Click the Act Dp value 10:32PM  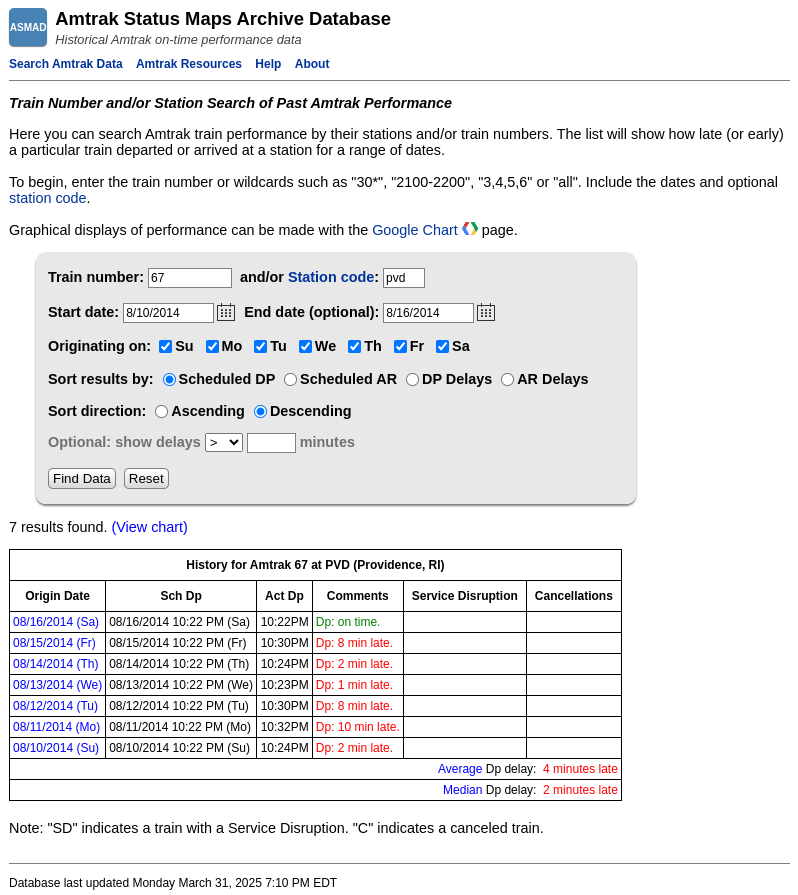point(284,727)
